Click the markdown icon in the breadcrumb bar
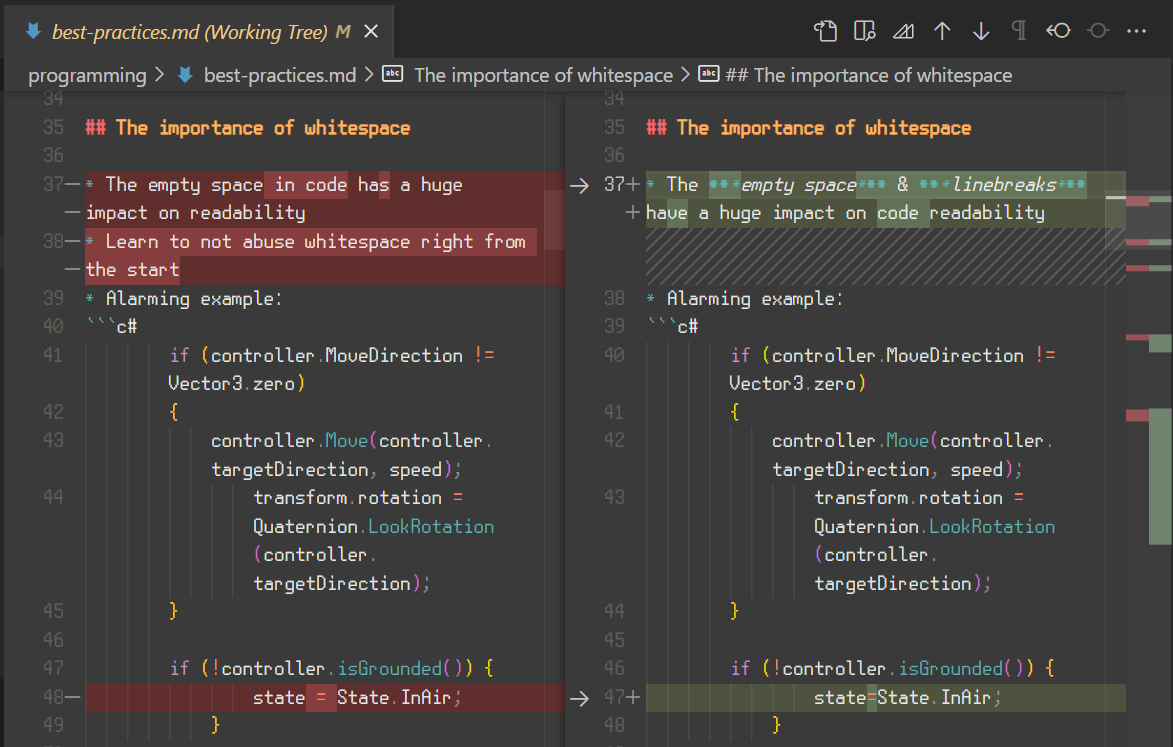This screenshot has height=747, width=1173. point(185,75)
